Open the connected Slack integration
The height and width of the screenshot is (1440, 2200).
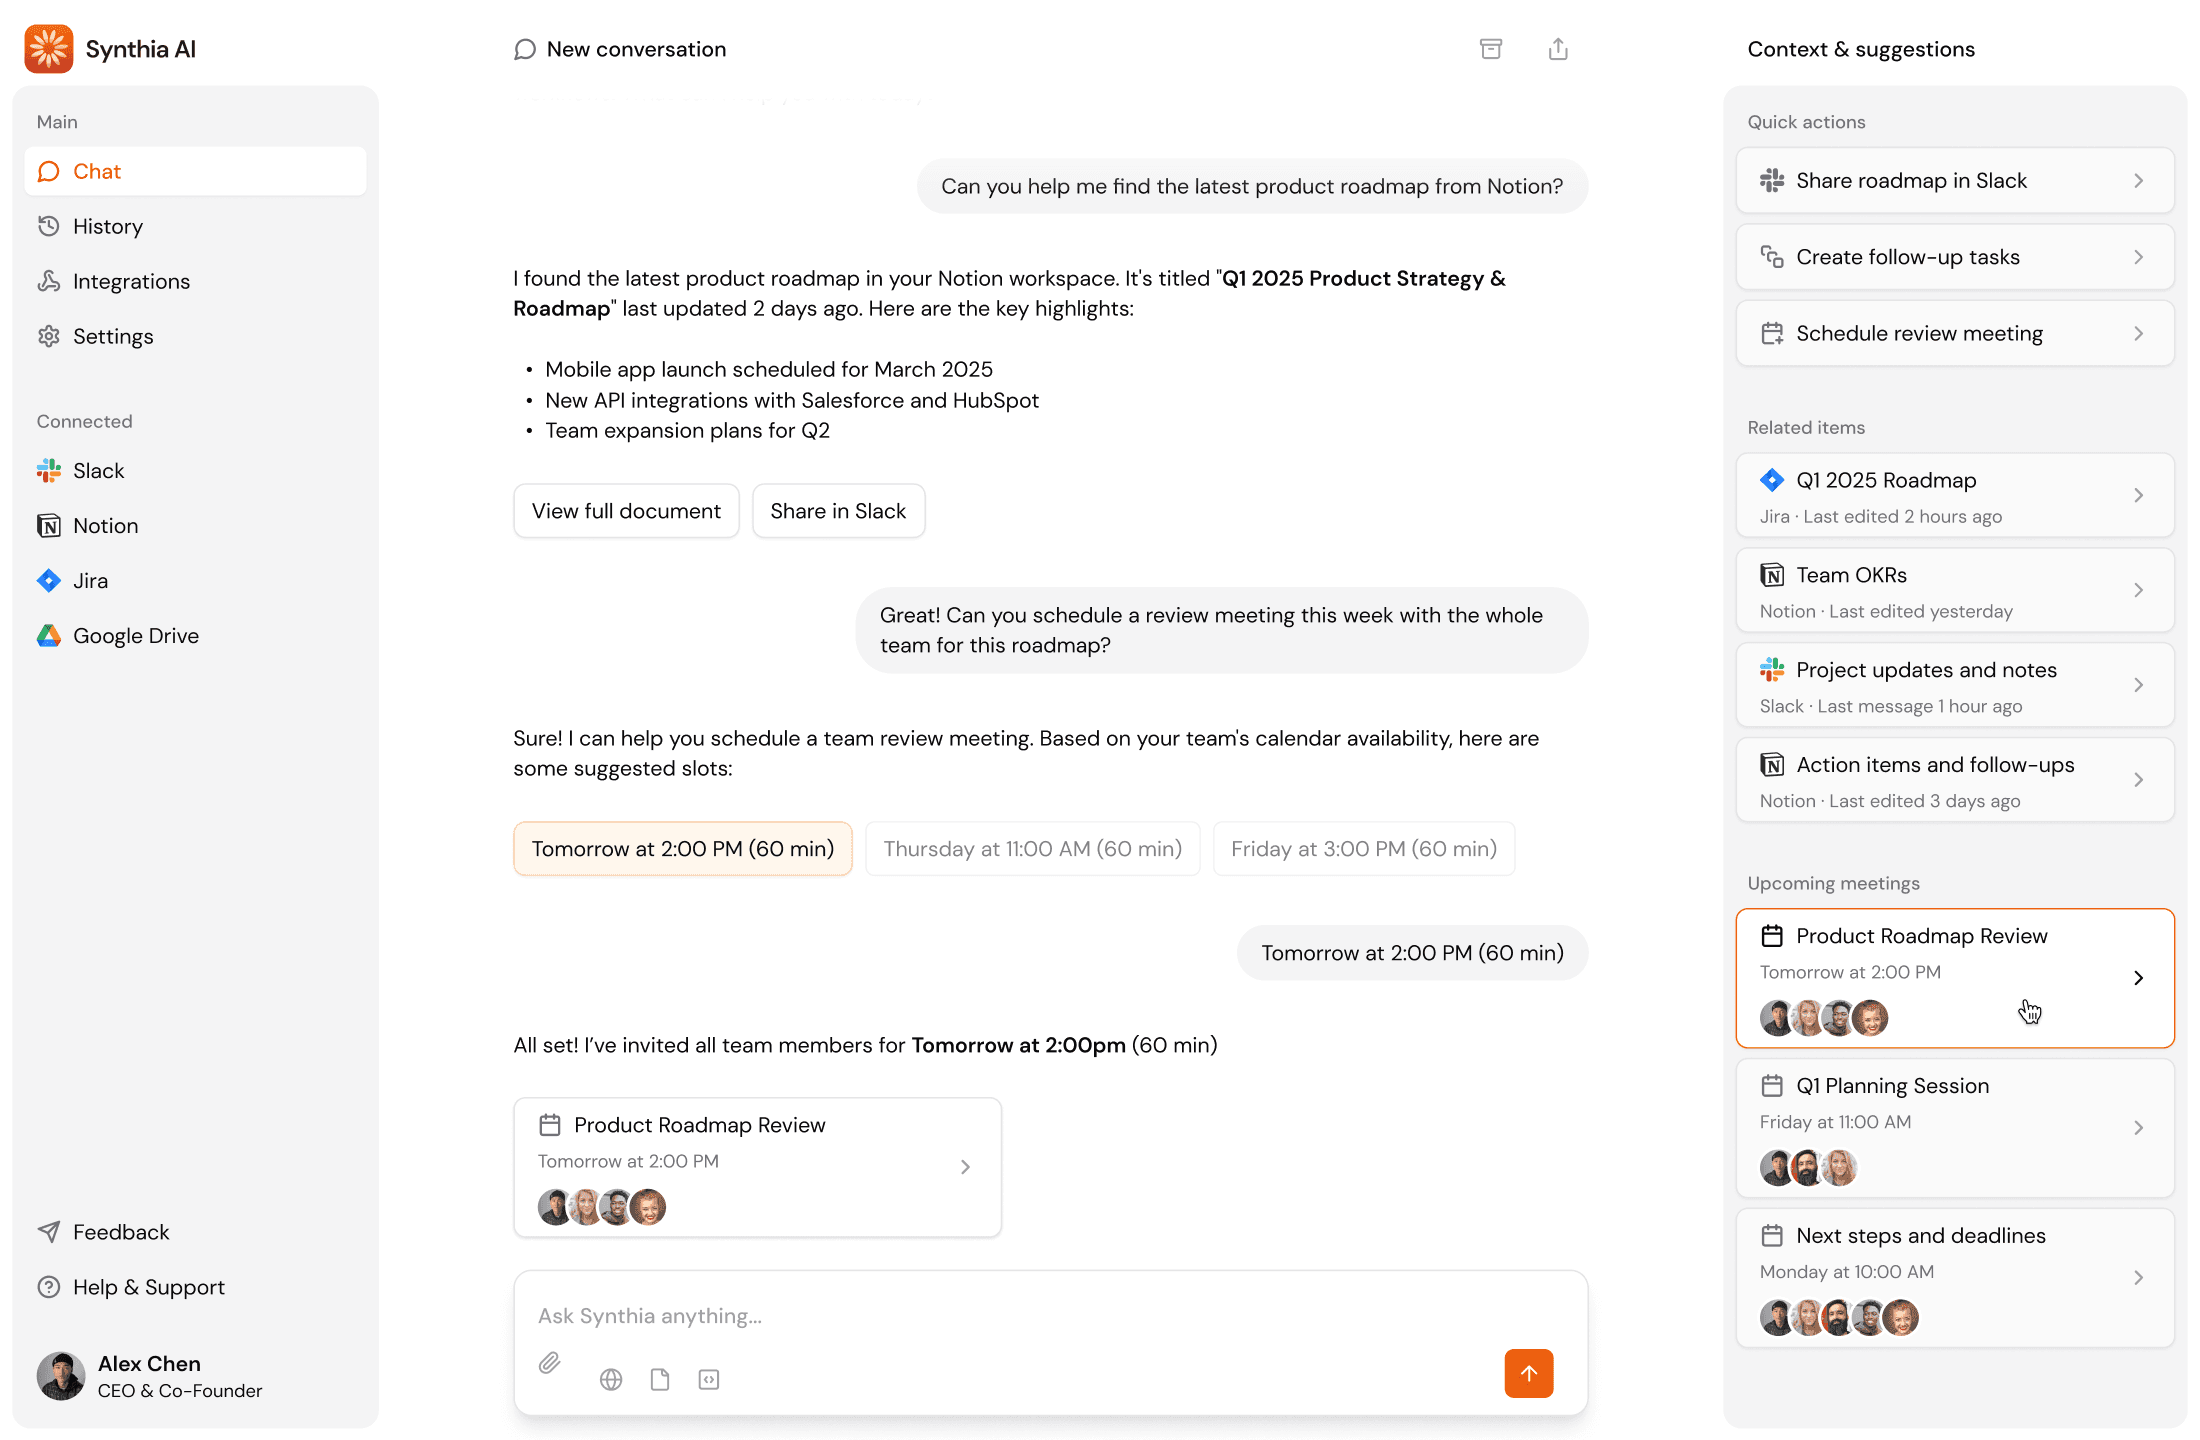point(97,470)
